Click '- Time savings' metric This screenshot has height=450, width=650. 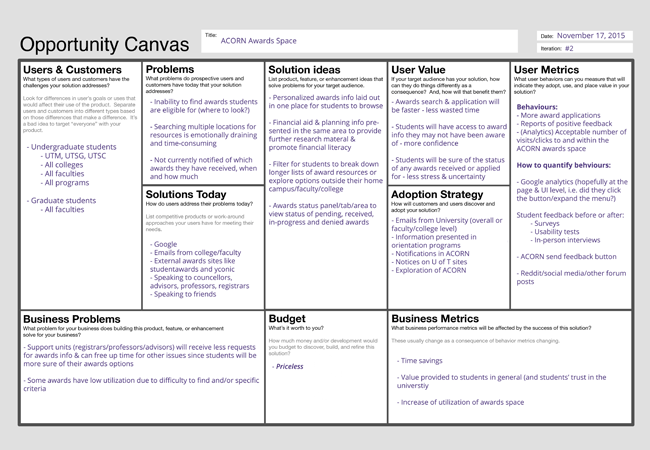click(x=420, y=361)
